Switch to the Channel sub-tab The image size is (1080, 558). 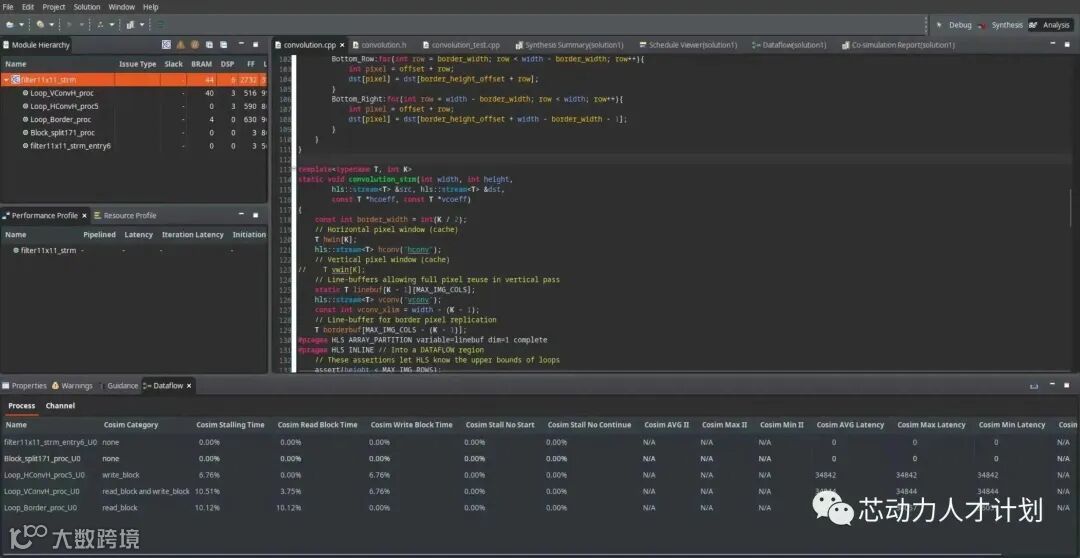60,406
